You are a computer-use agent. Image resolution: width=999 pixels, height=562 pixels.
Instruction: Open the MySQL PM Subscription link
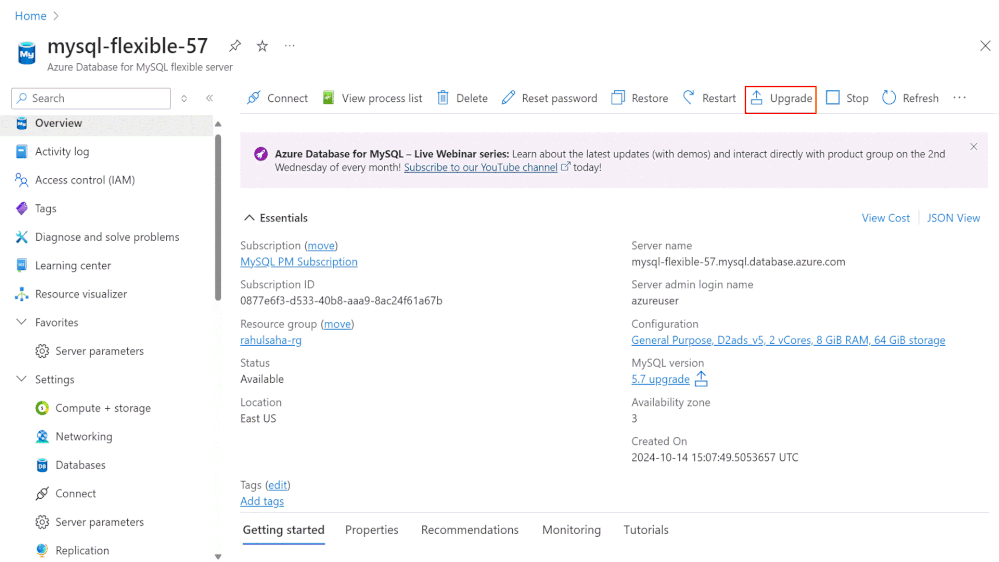(298, 262)
